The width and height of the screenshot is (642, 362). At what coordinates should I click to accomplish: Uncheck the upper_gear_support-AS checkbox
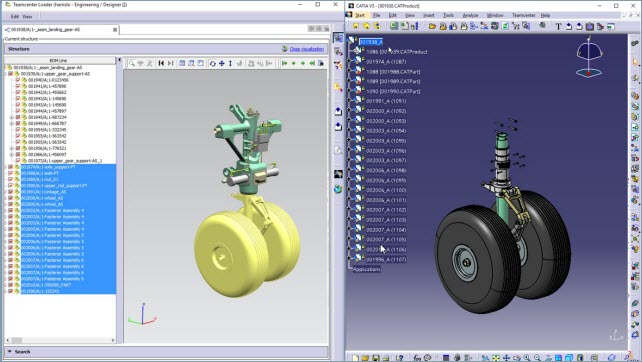click(x=11, y=74)
